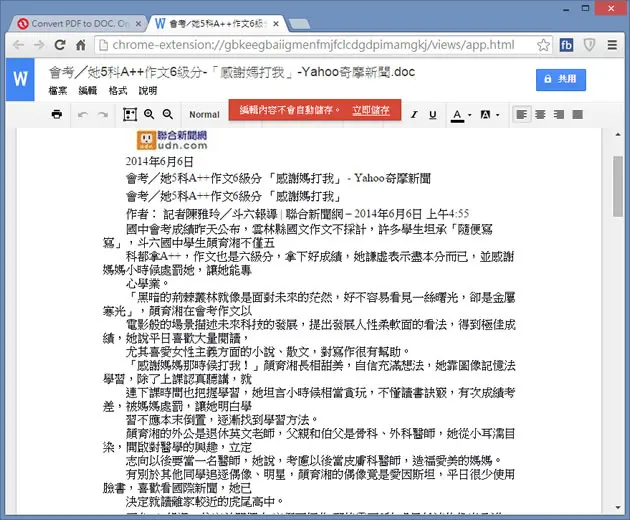Expand the font color dropdown arrow

click(470, 115)
